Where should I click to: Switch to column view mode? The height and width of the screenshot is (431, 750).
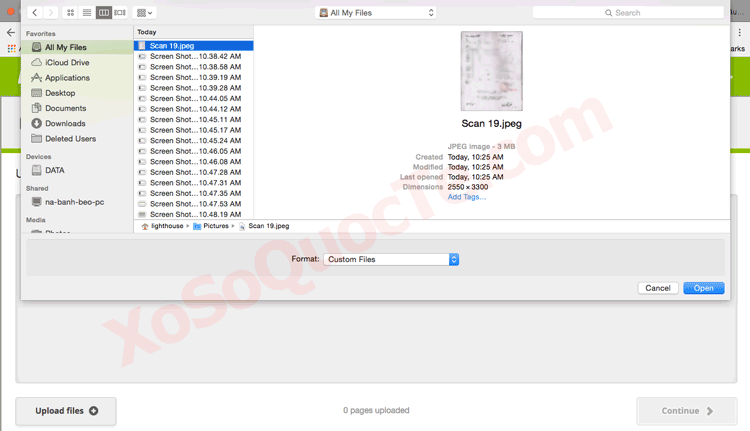(x=103, y=13)
